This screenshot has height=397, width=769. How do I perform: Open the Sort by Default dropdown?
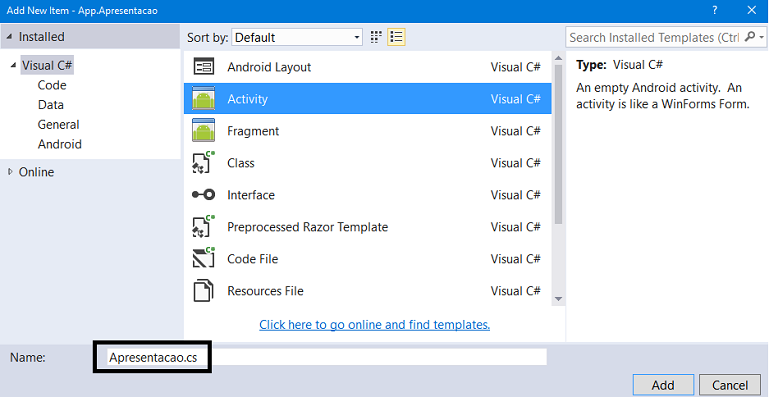pyautogui.click(x=297, y=37)
